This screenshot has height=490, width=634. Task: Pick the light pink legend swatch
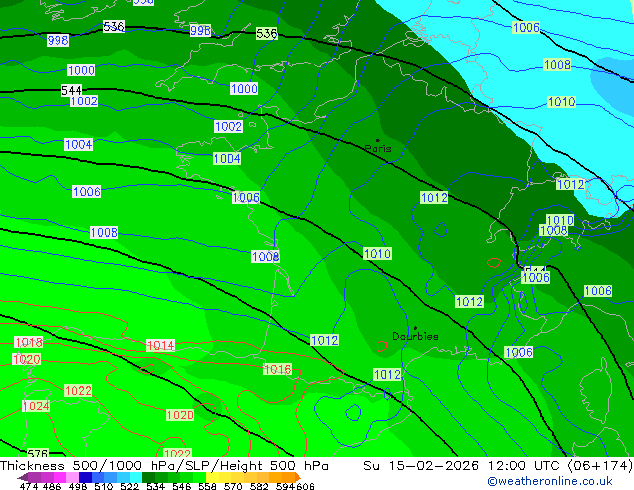click(x=72, y=477)
